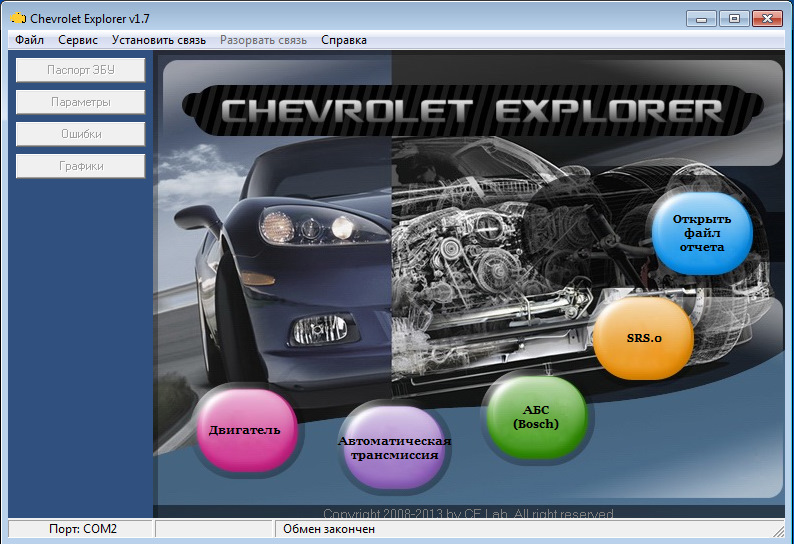Screen dimensions: 794x544
Task: Choose the purple Автоматическая трансмиссия button
Action: click(394, 447)
